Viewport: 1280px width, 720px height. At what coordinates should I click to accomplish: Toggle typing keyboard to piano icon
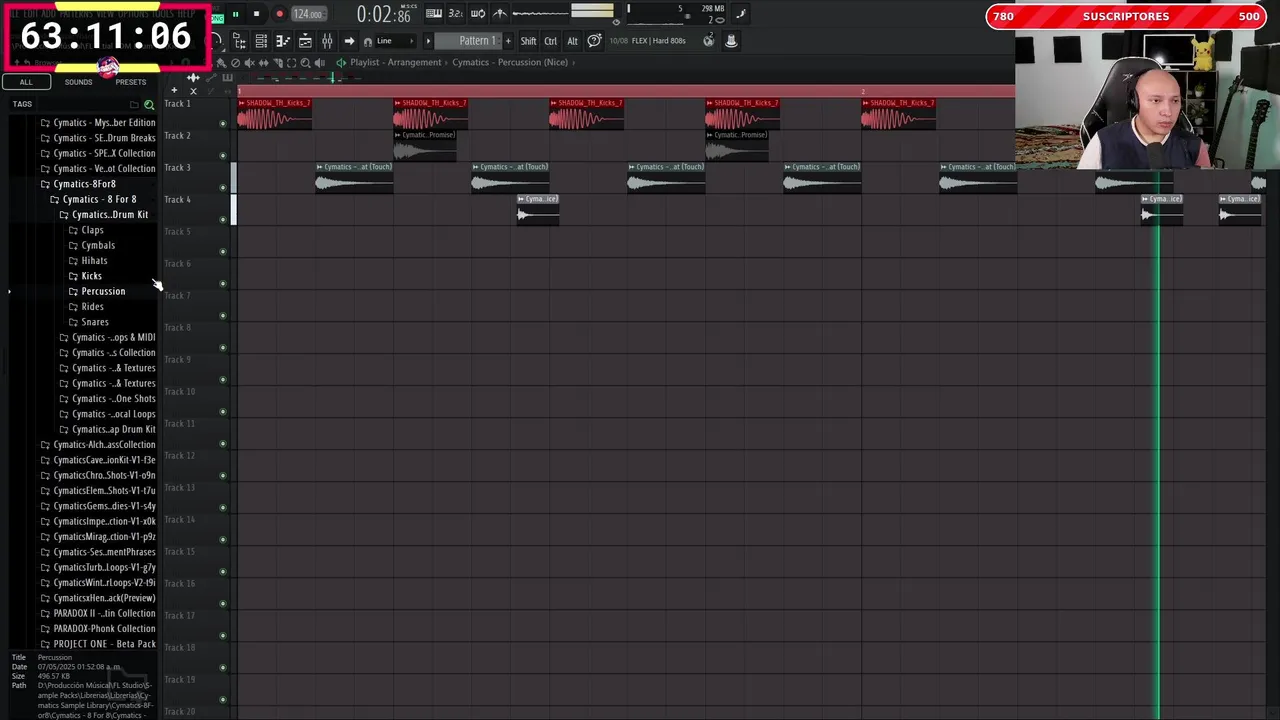(x=434, y=13)
